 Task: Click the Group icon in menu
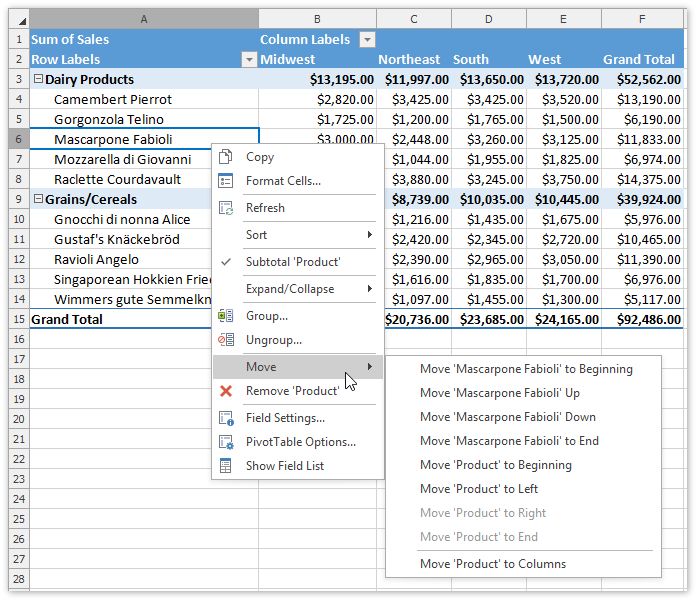coord(226,316)
